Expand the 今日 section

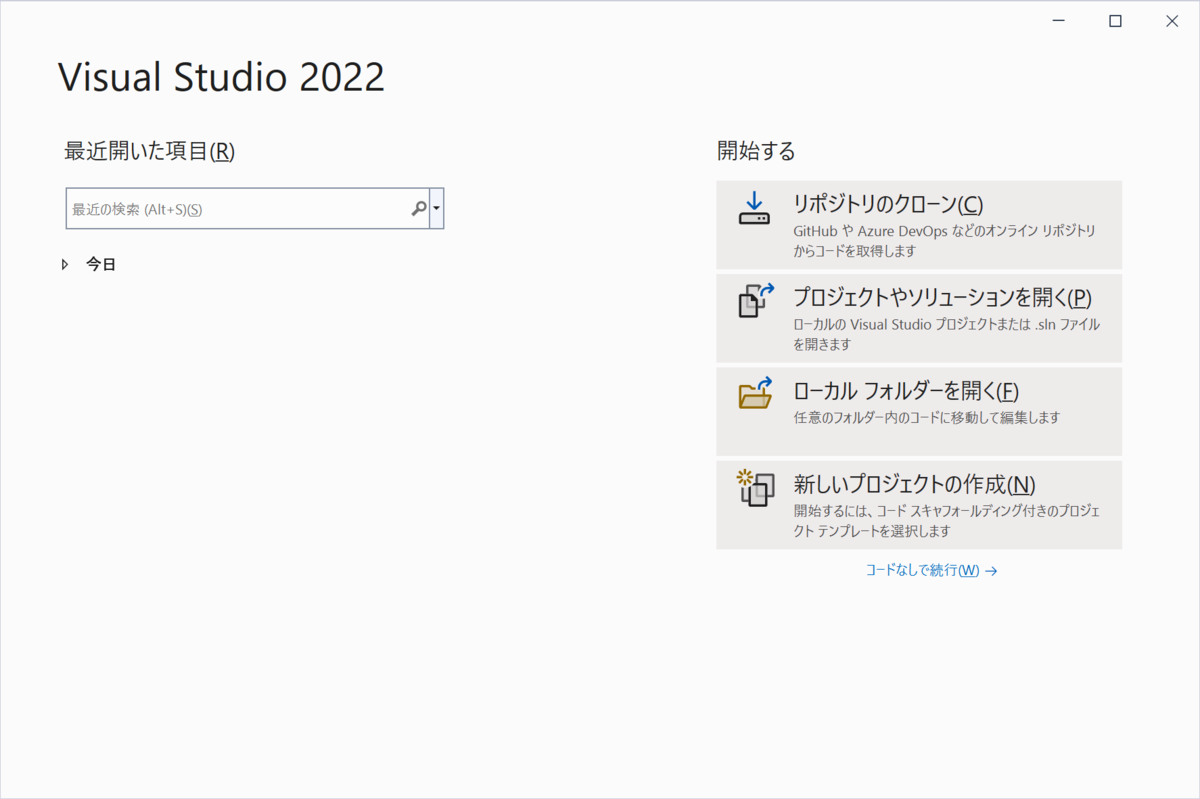[100, 263]
